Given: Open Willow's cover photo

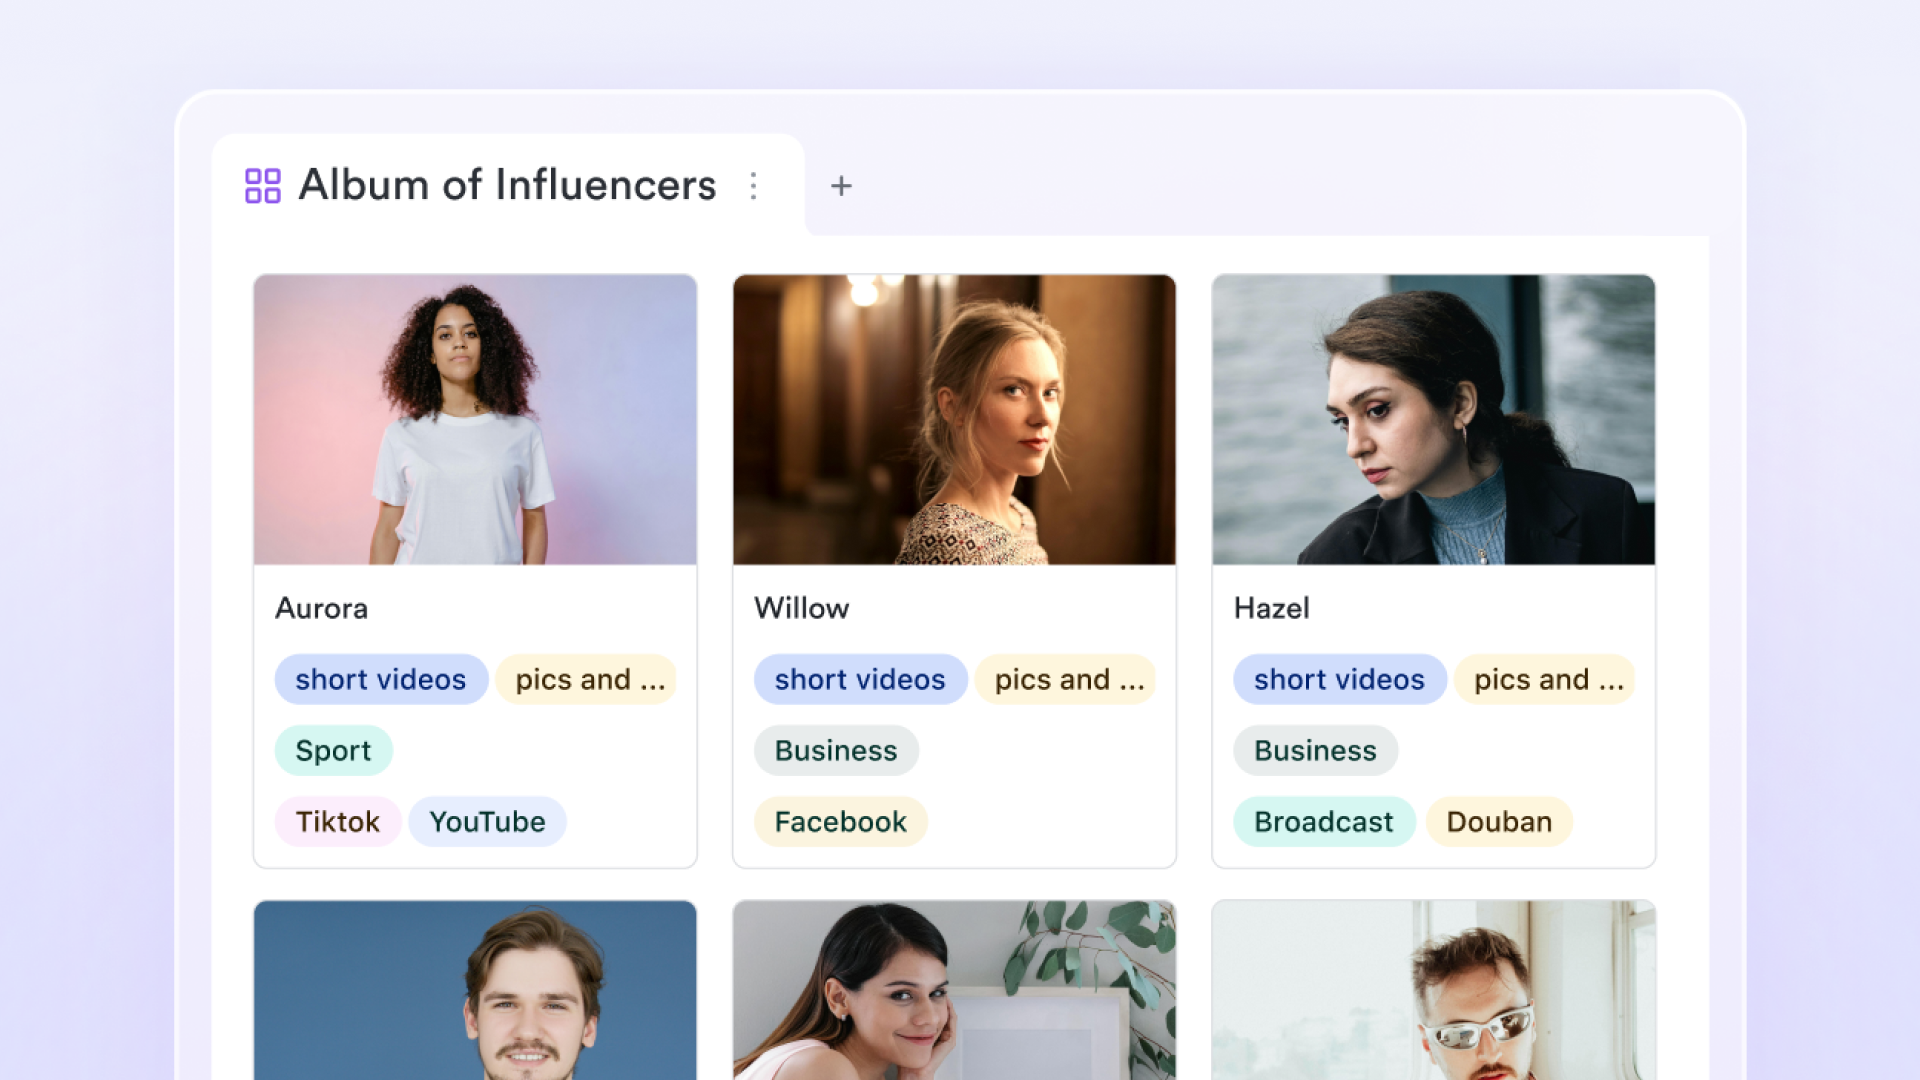Looking at the screenshot, I should (954, 420).
